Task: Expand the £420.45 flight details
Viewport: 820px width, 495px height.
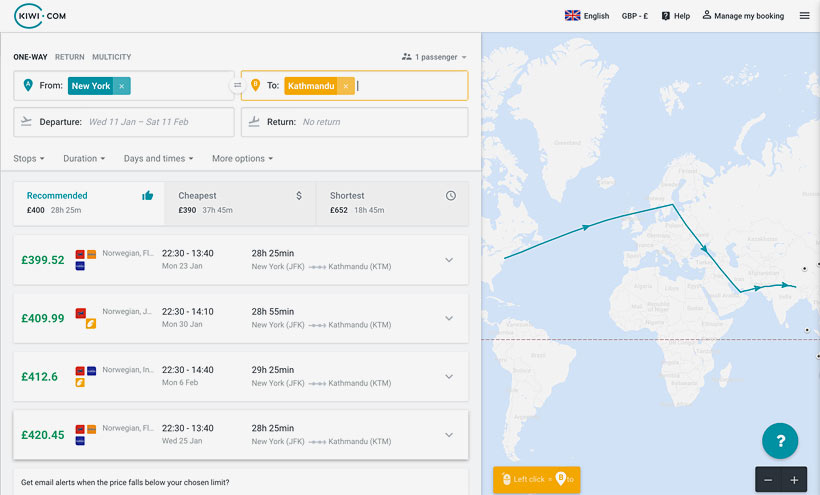Action: (449, 434)
